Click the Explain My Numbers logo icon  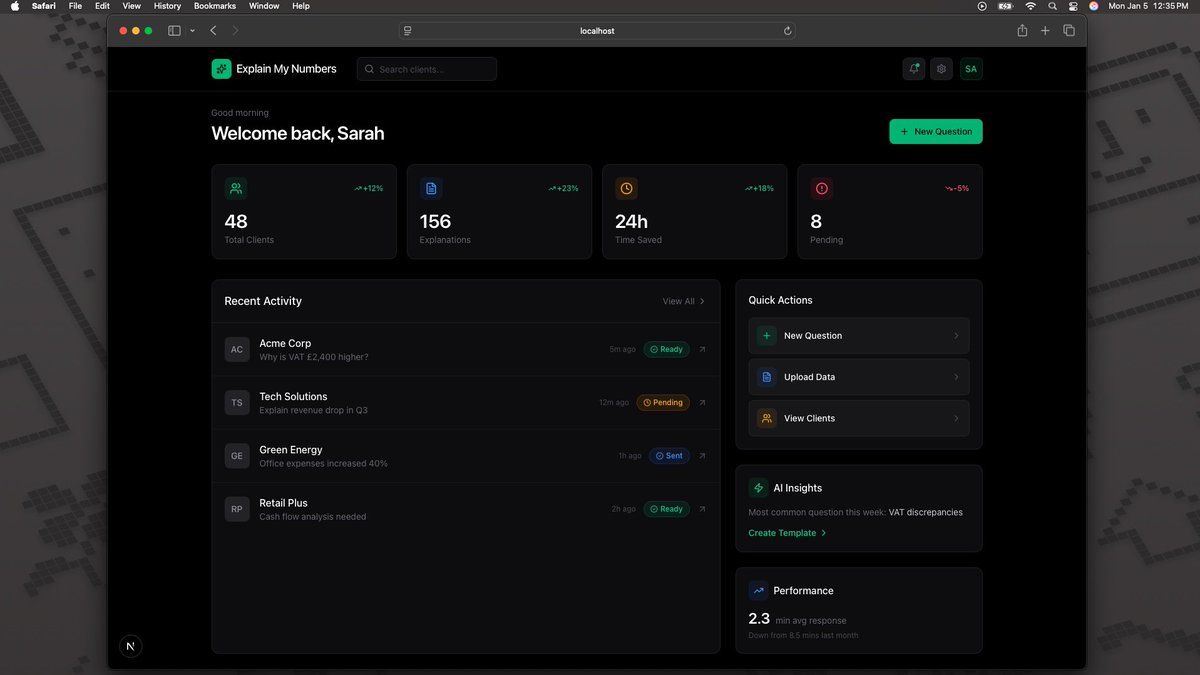(221, 69)
